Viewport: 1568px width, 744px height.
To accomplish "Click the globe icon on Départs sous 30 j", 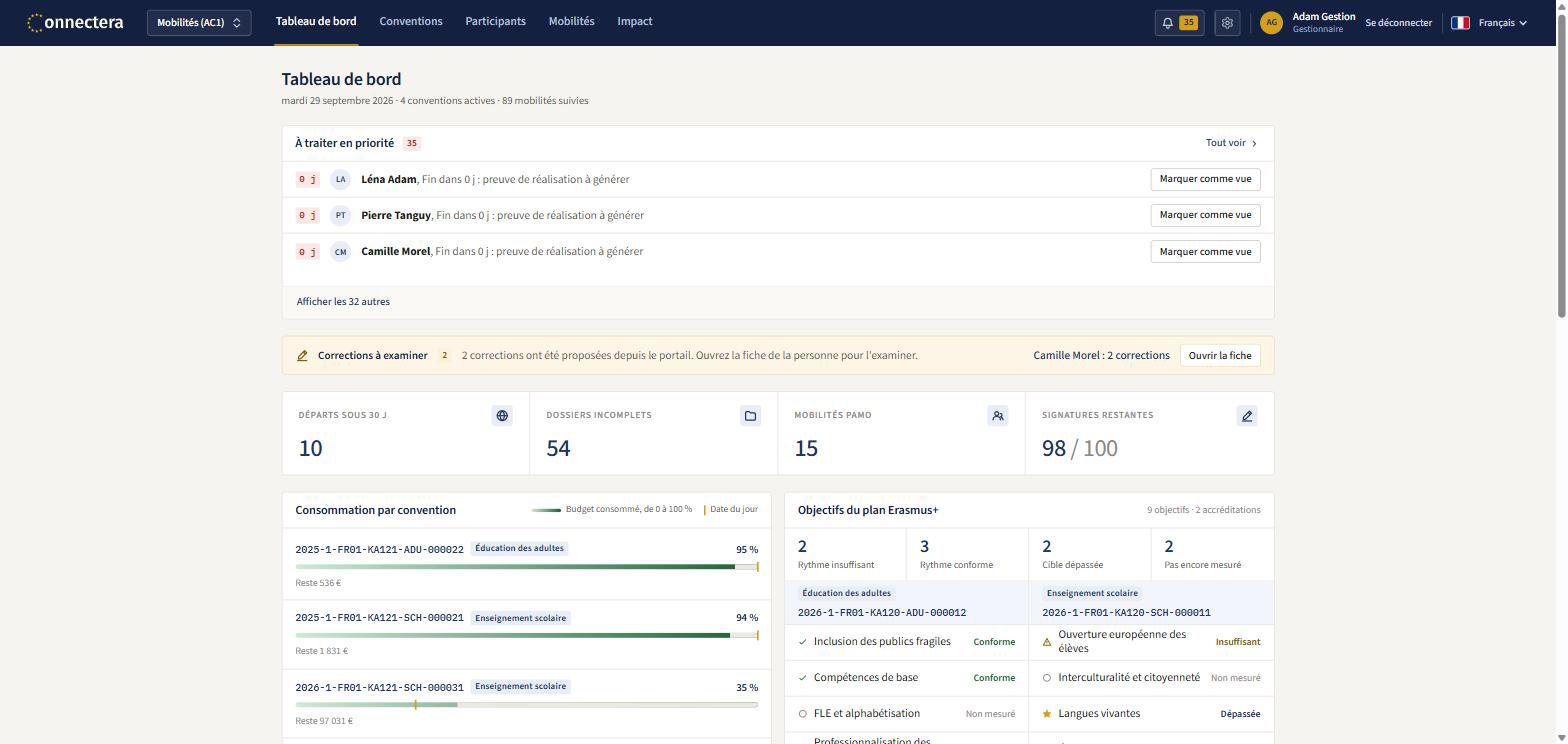I will (502, 415).
